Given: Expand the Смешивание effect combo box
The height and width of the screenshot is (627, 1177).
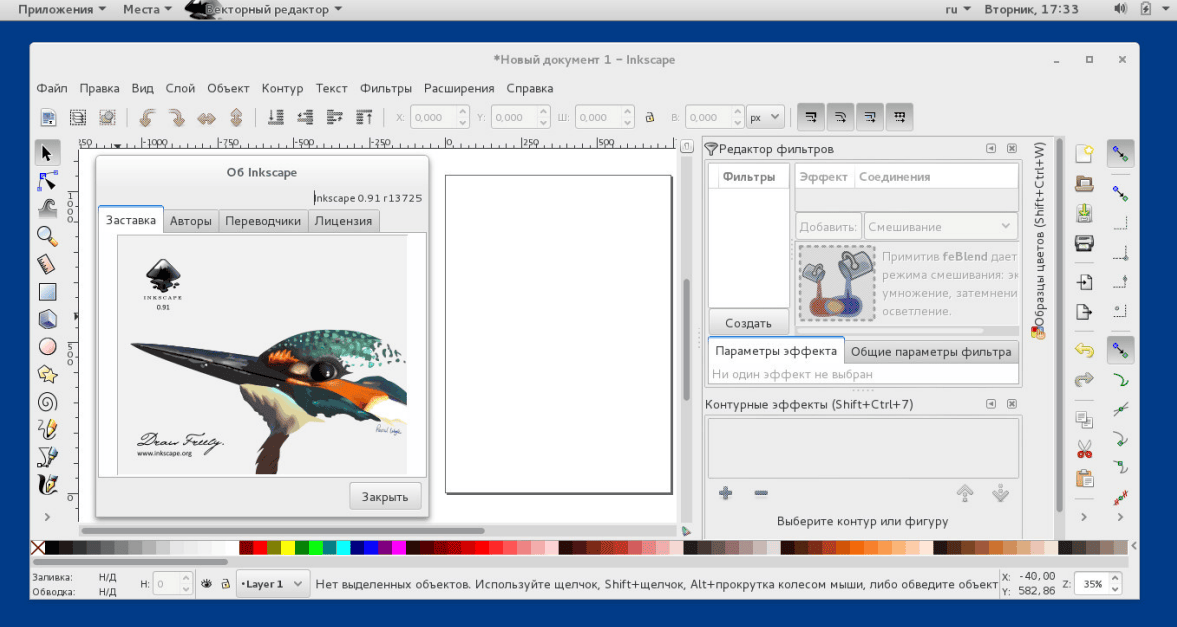Looking at the screenshot, I should [x=940, y=227].
